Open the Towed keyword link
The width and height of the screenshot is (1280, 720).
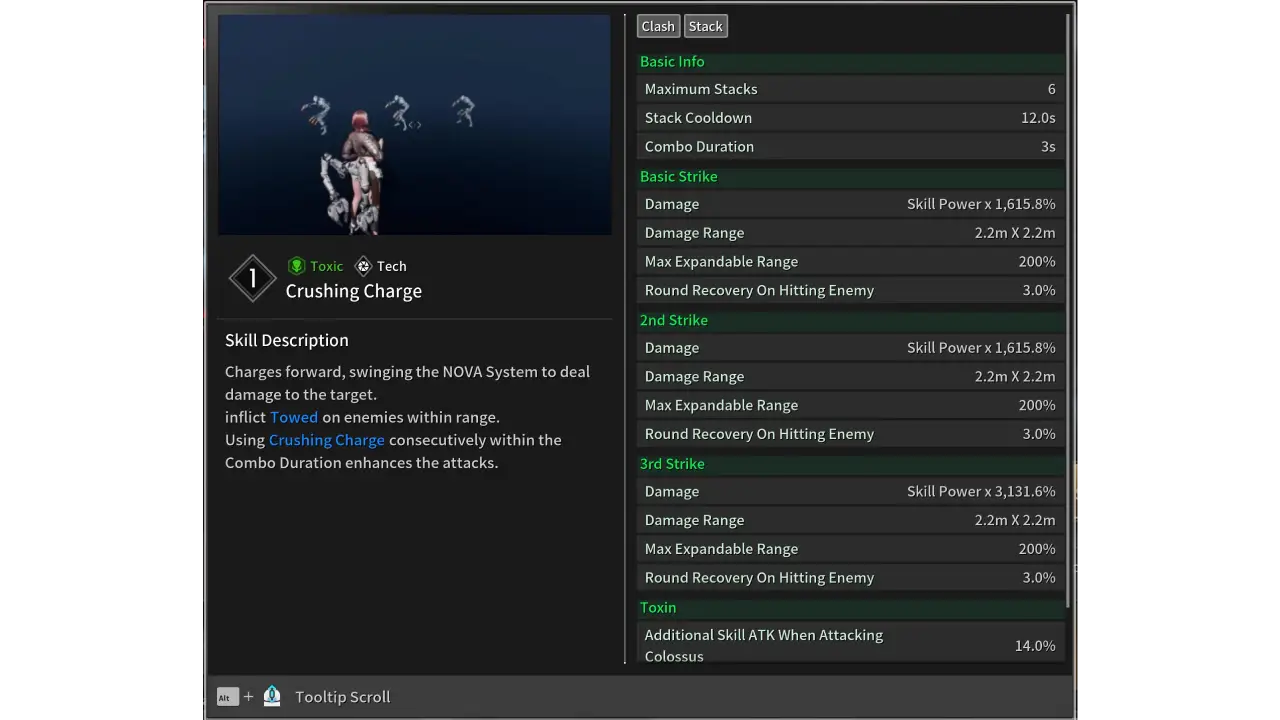pos(294,417)
